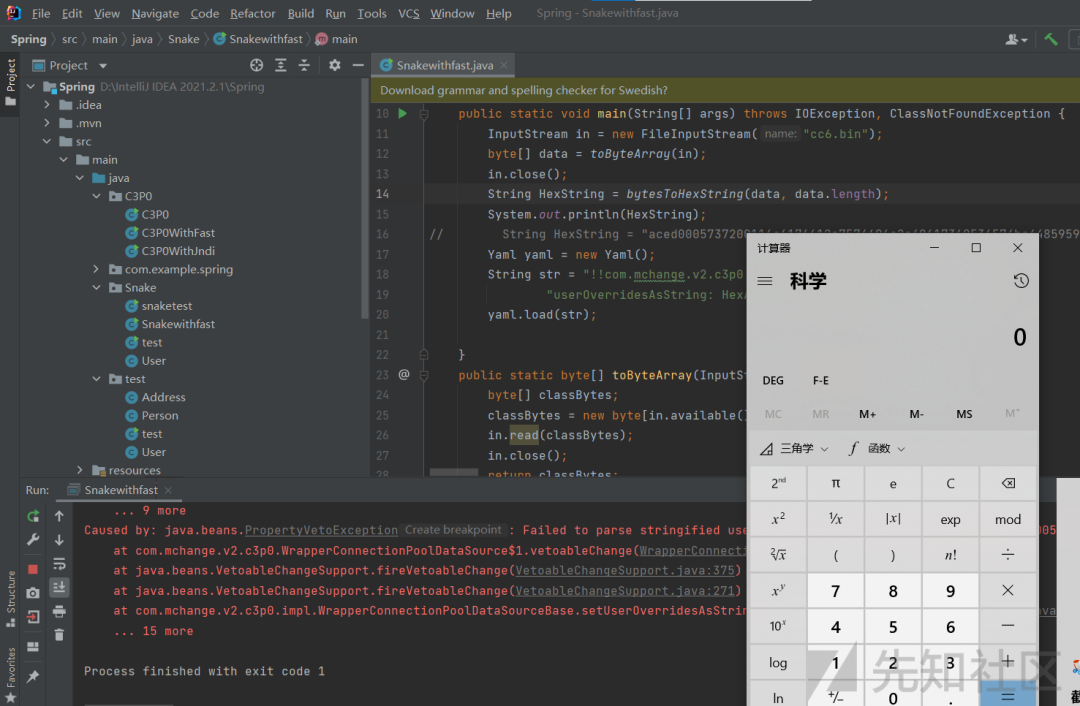Open C3P0WithJndi class in tree

tap(178, 251)
